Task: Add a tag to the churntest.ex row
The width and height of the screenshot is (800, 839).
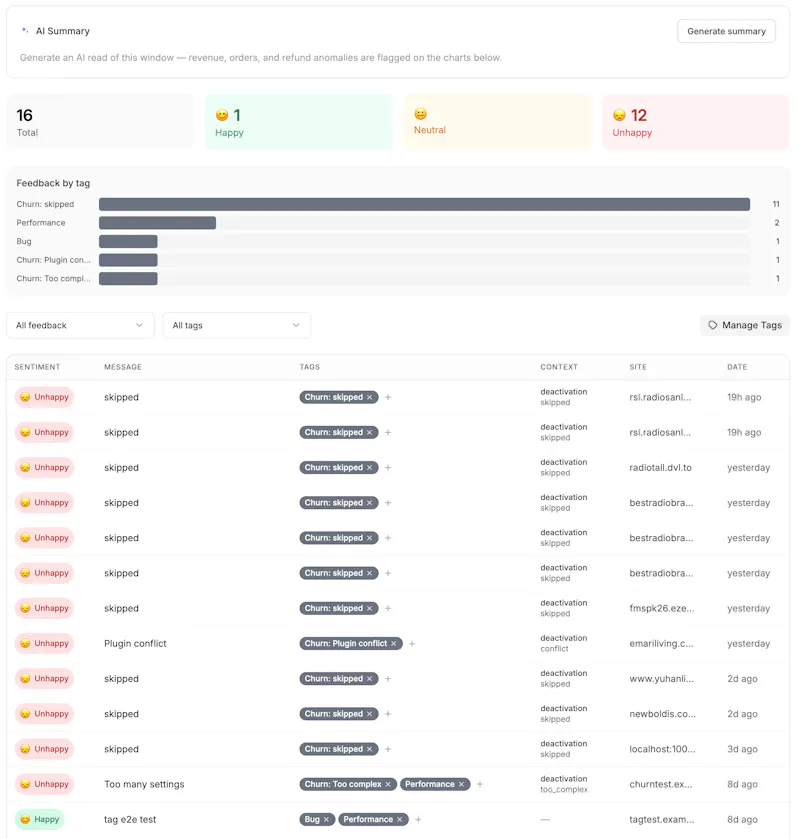Action: point(480,784)
